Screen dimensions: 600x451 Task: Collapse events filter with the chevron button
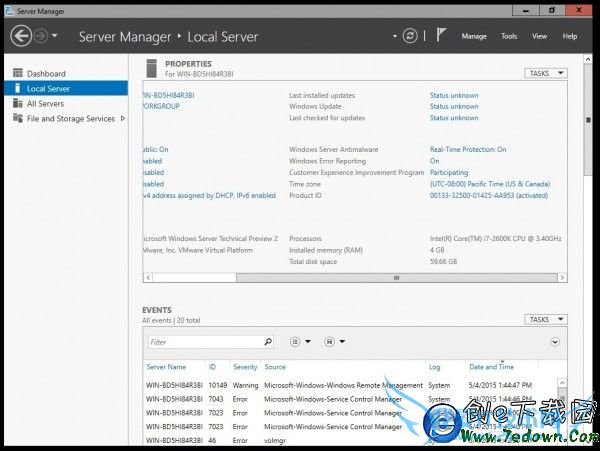[x=555, y=342]
